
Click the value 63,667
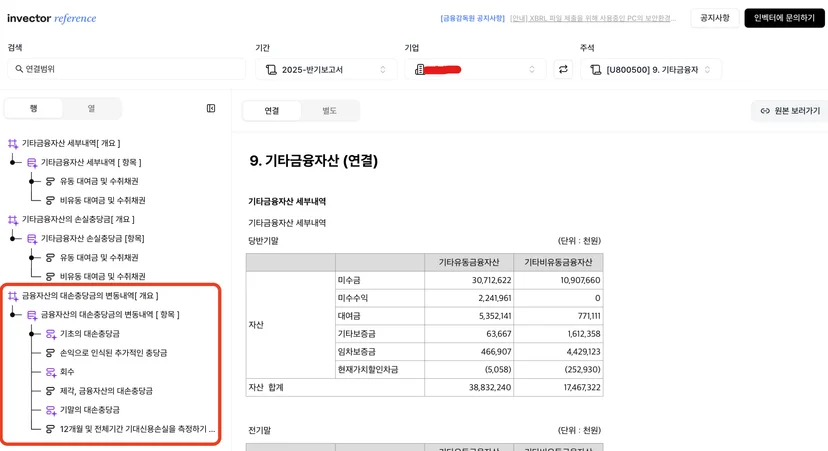pos(498,334)
